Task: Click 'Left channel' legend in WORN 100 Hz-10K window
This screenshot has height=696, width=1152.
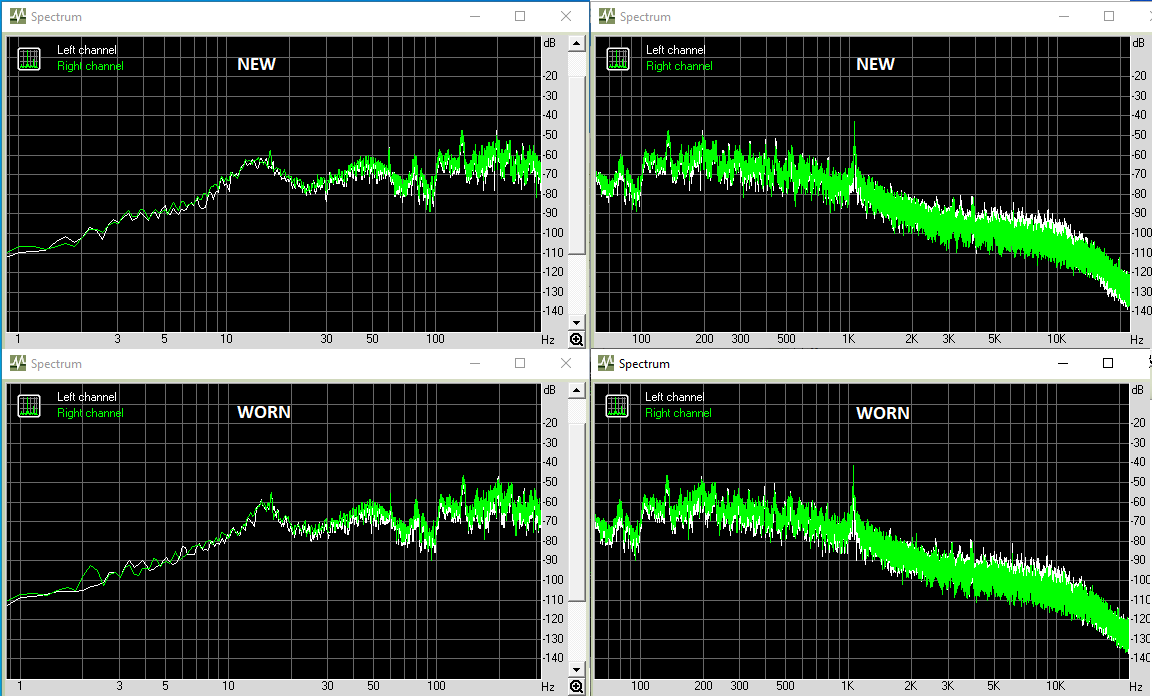Action: pyautogui.click(x=674, y=397)
